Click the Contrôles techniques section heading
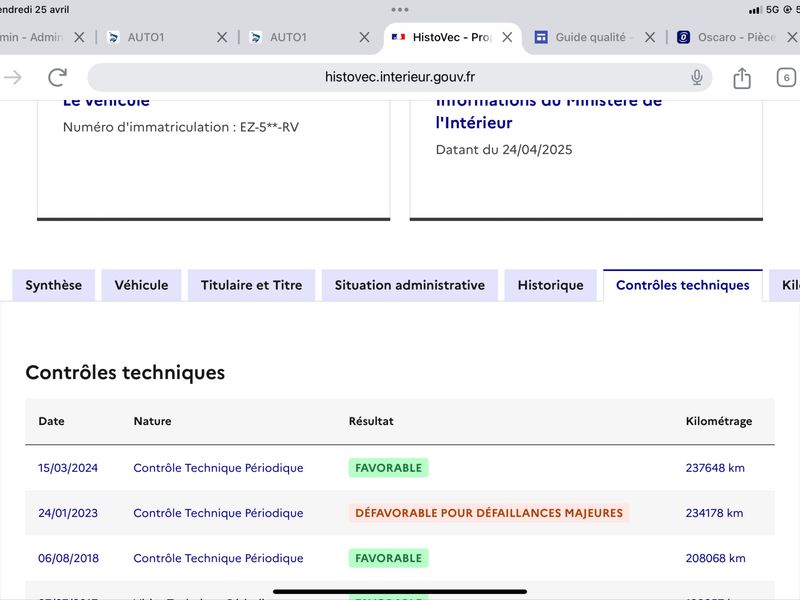This screenshot has width=800, height=600. point(125,372)
